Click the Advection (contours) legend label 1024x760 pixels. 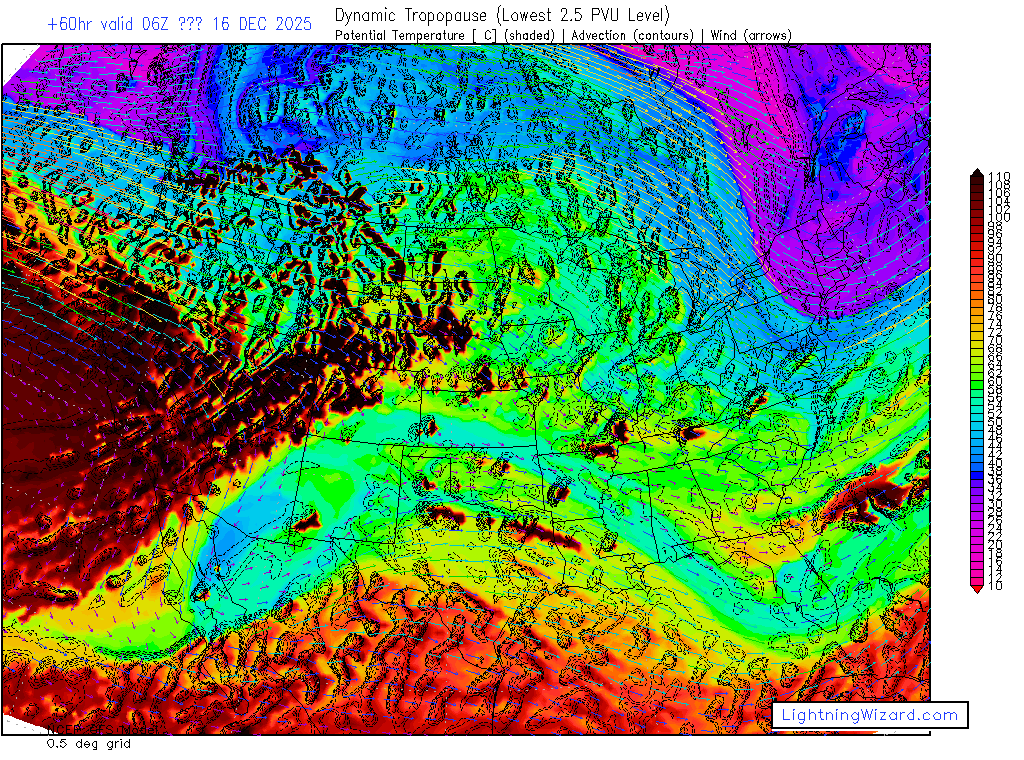[632, 35]
